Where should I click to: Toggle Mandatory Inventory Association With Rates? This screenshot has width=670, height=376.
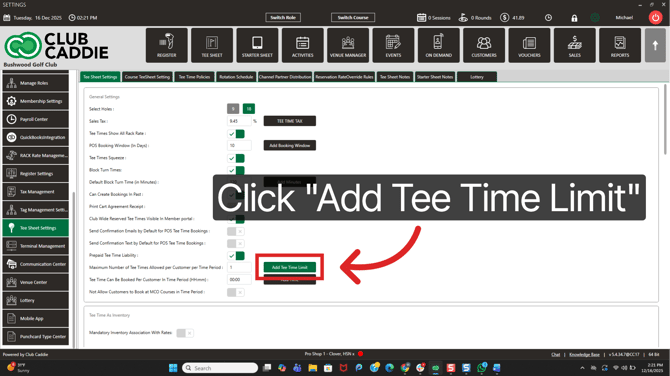click(185, 333)
